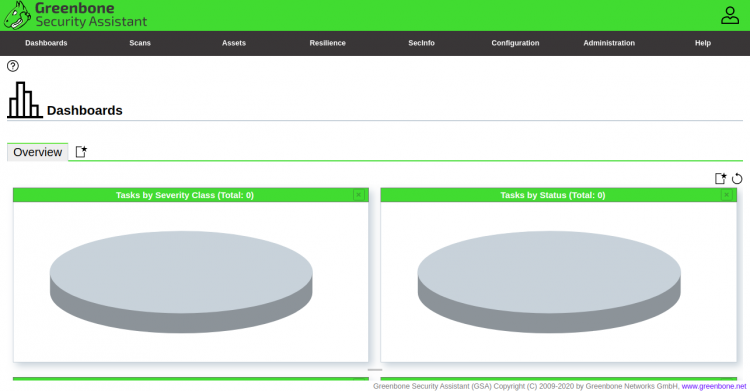Follow the www.greenbone.net link
The height and width of the screenshot is (391, 750).
pos(714,386)
